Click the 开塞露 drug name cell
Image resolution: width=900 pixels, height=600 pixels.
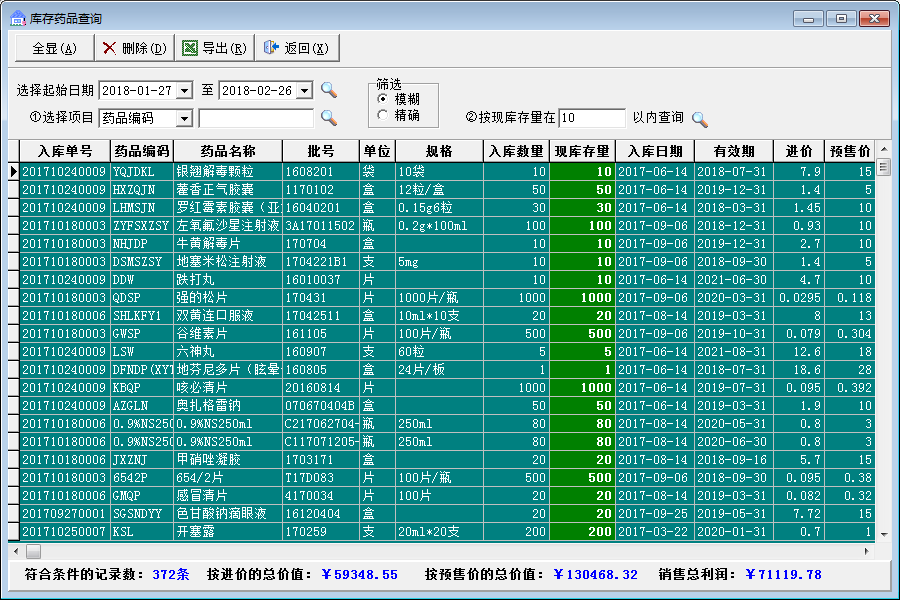tap(228, 532)
